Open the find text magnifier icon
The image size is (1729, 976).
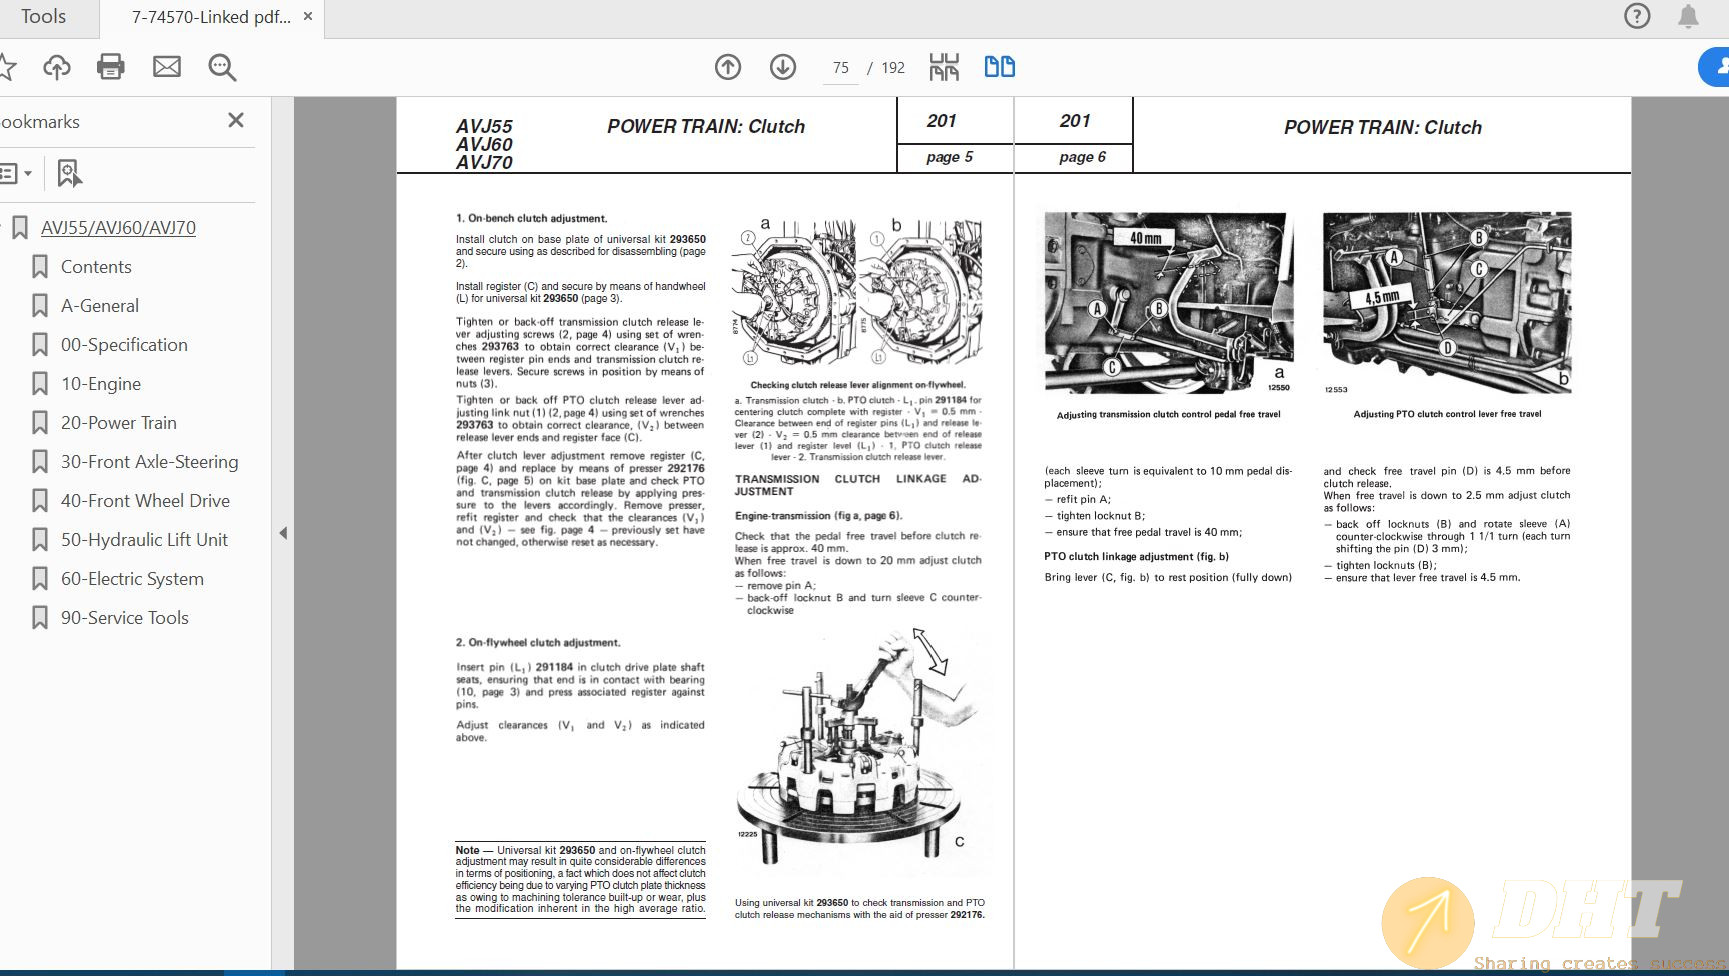222,67
